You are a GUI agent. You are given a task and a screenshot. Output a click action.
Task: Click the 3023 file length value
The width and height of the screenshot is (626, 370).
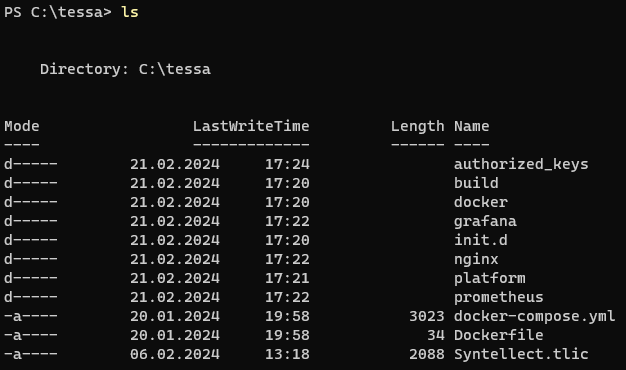426,317
